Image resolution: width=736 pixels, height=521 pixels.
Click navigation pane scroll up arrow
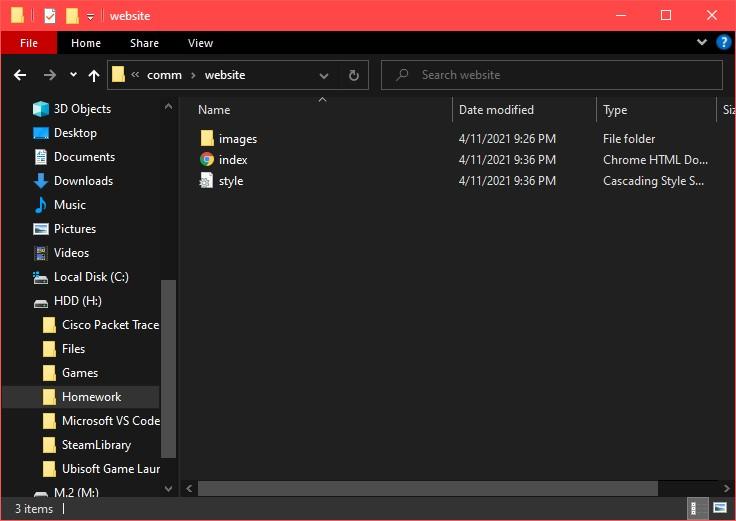[x=168, y=107]
